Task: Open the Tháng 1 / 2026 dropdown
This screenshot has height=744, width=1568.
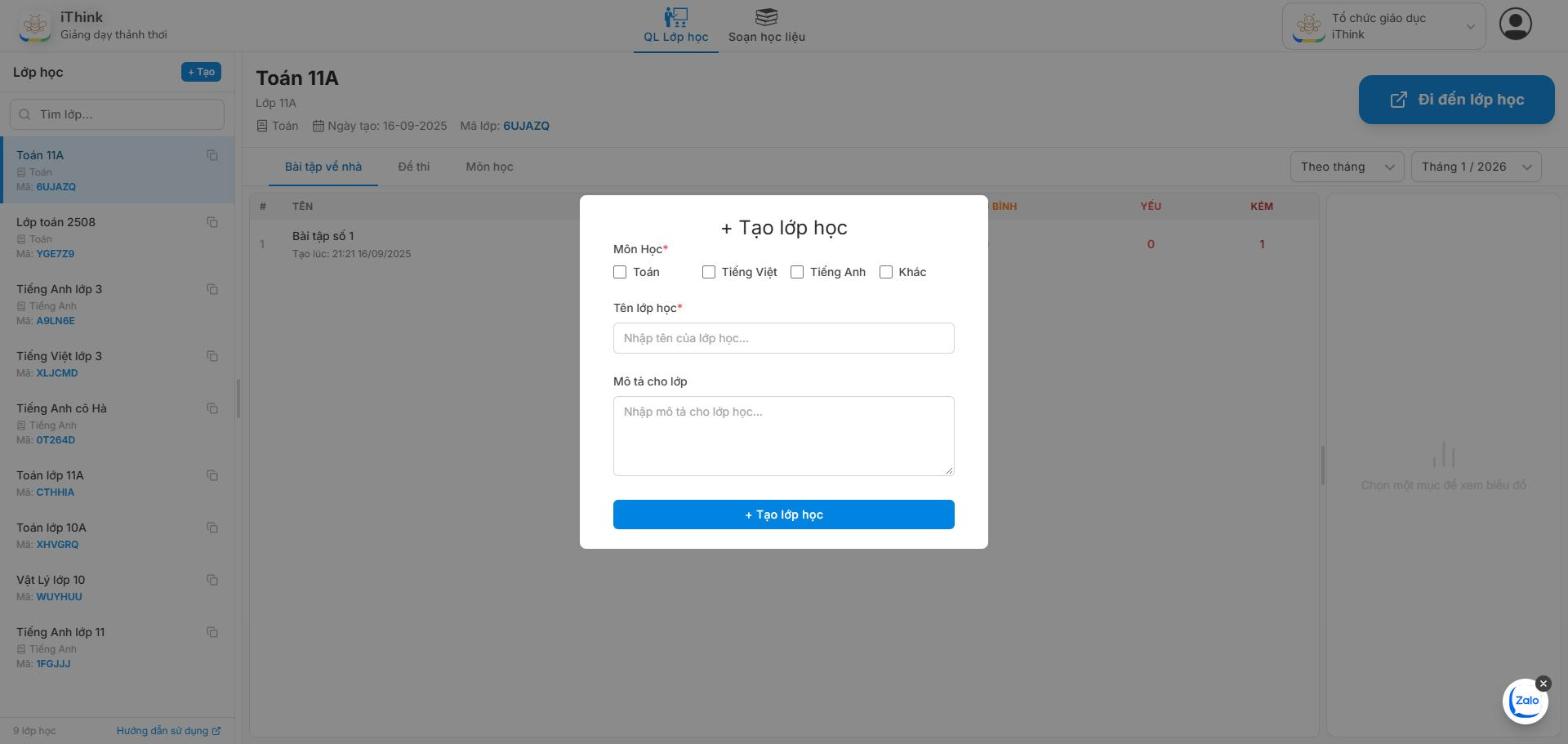Action: tap(1476, 167)
